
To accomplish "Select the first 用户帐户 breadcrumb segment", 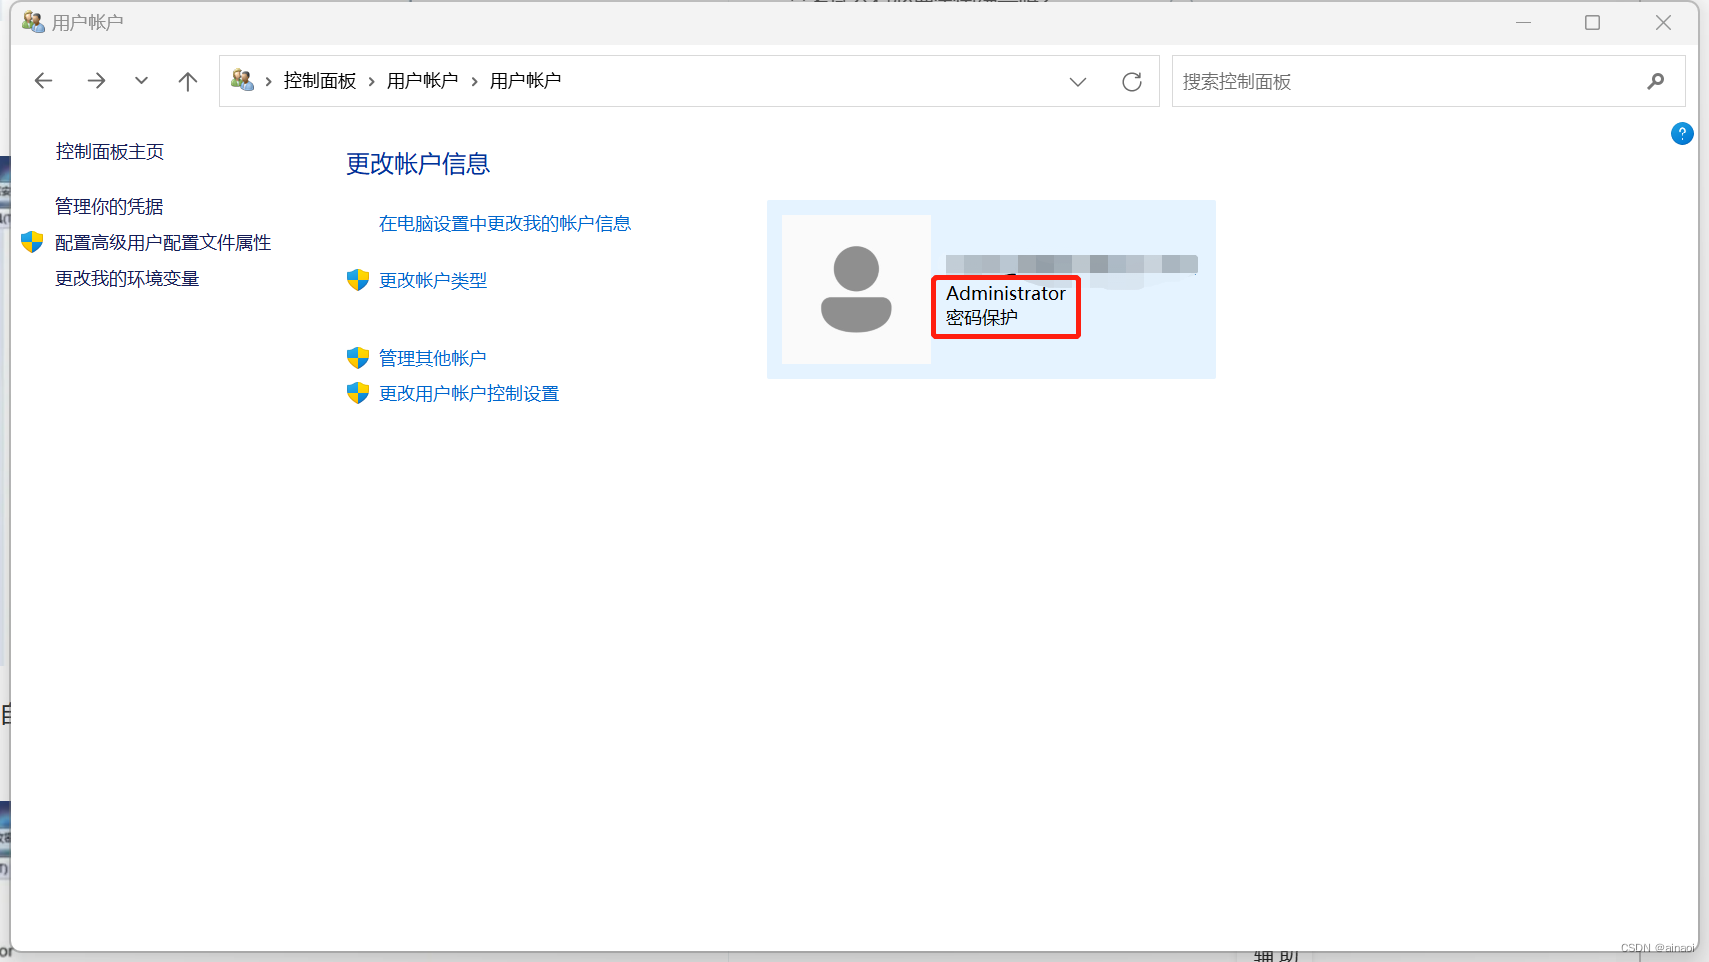I will point(422,81).
